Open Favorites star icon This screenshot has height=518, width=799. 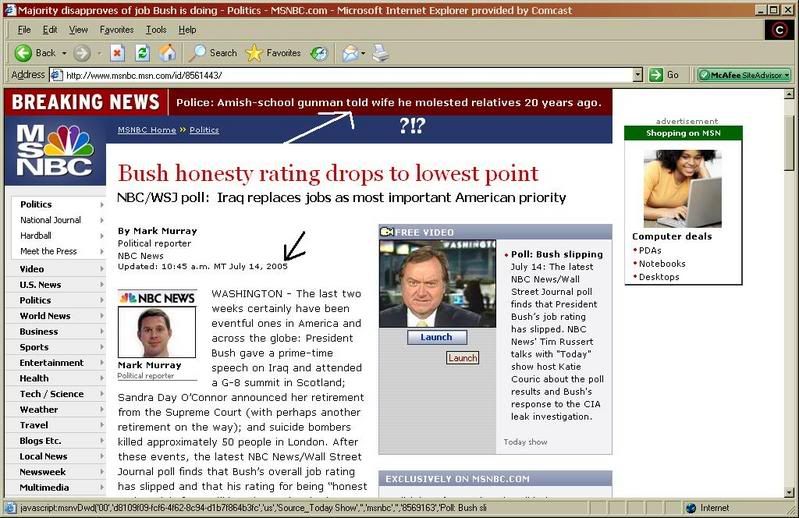[x=254, y=53]
